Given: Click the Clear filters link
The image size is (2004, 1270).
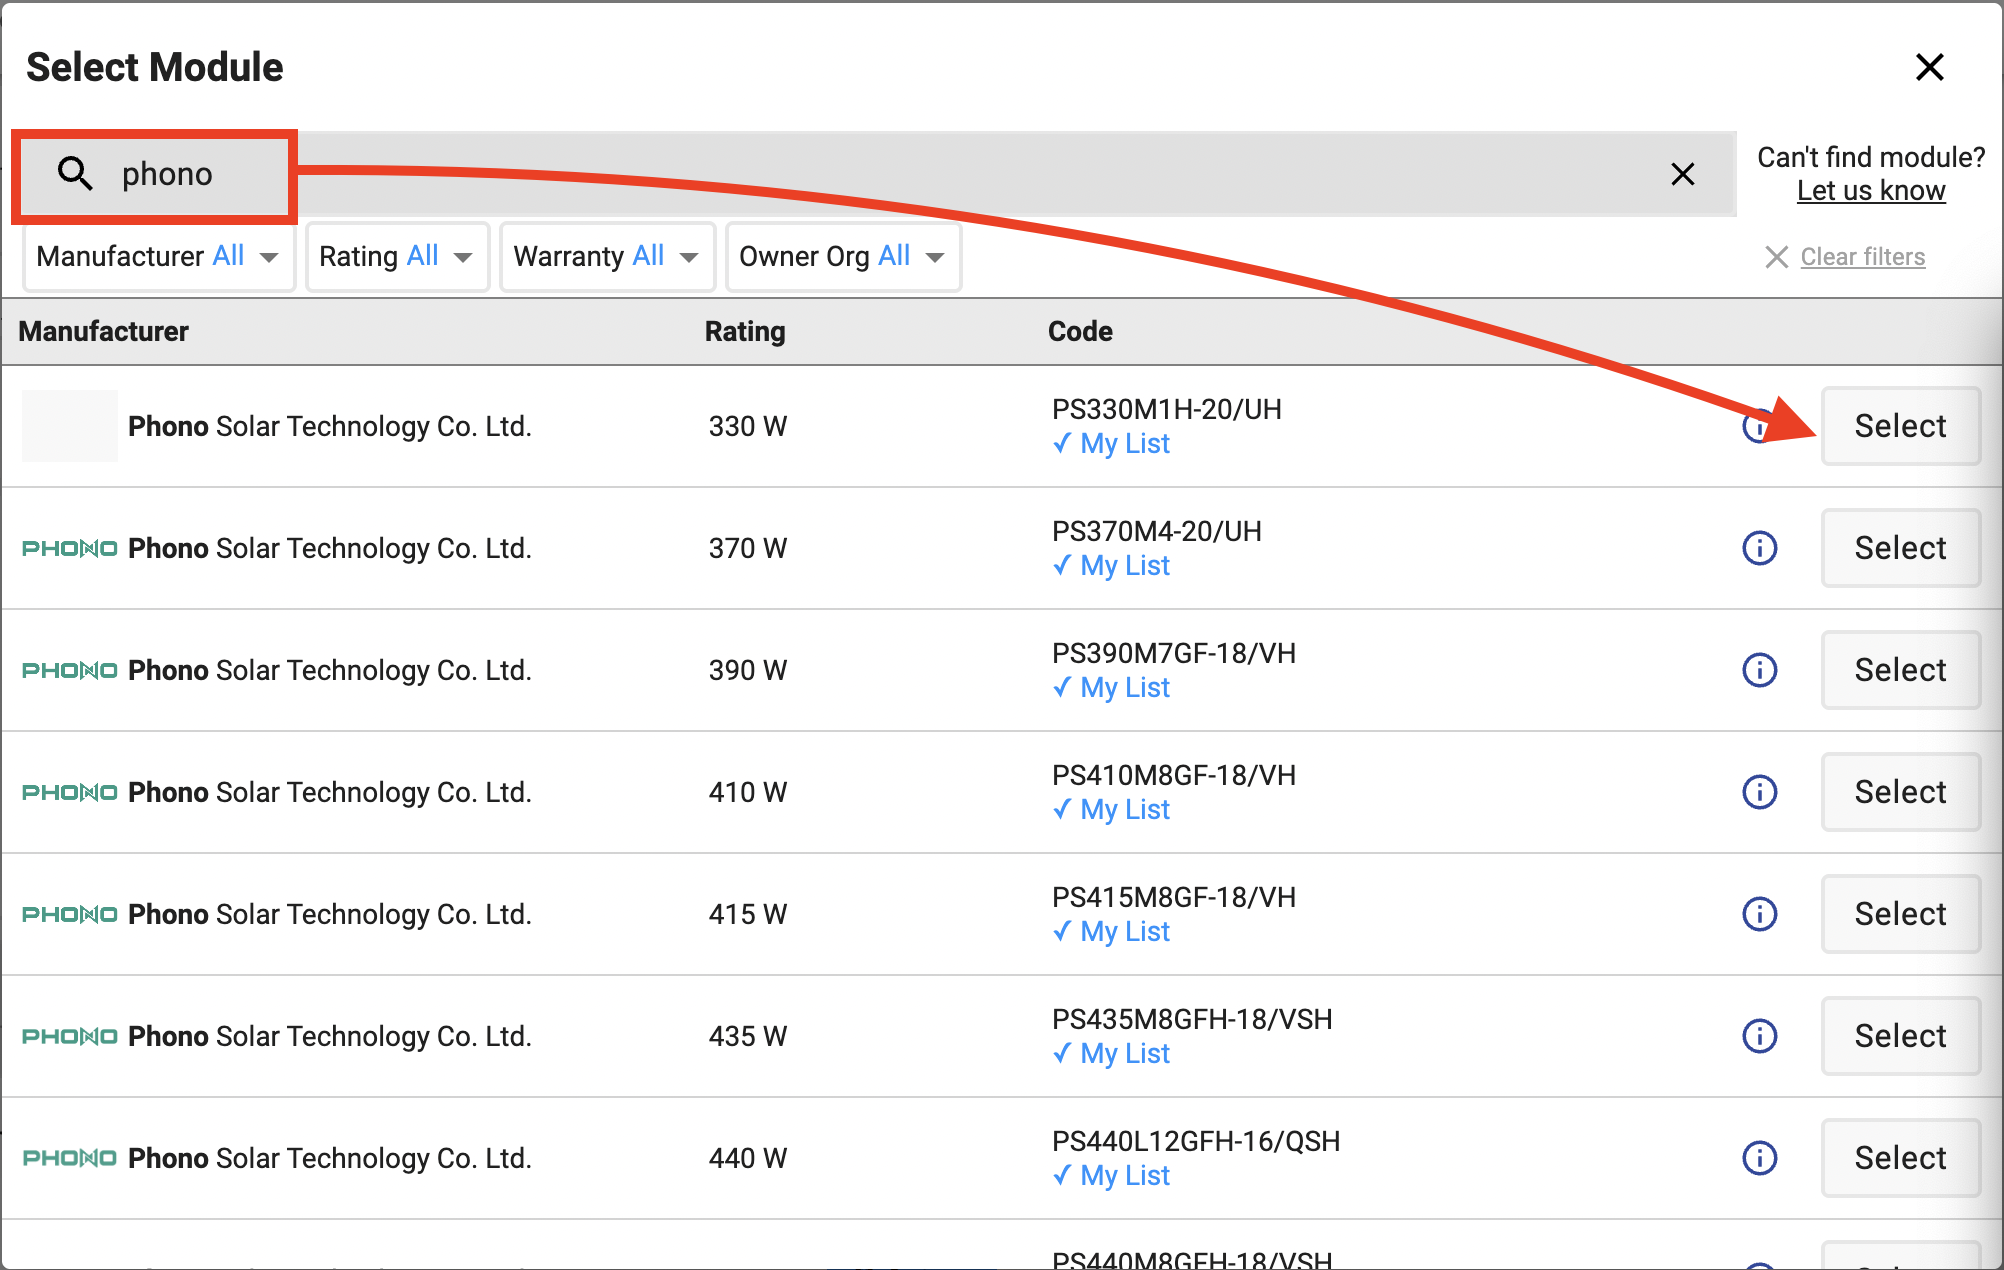Looking at the screenshot, I should pos(1862,257).
